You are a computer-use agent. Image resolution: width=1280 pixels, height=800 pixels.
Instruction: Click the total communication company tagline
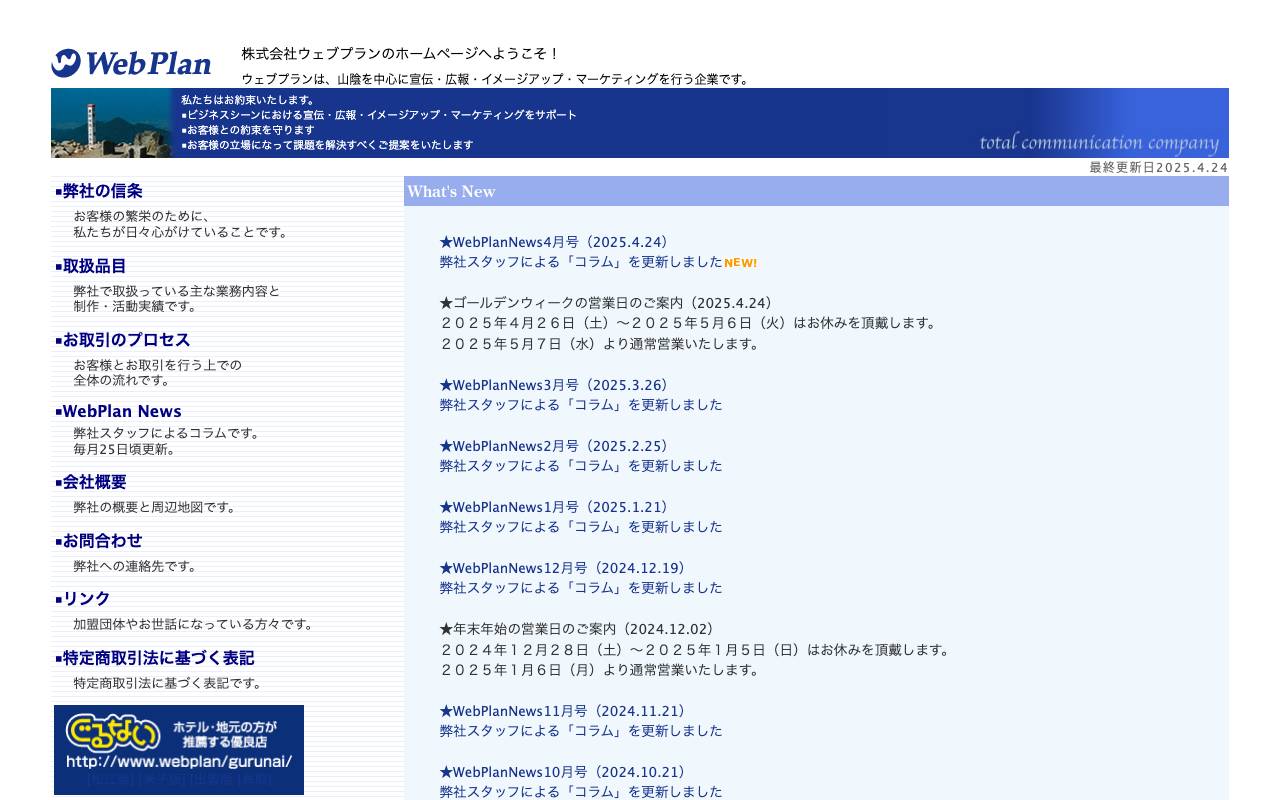point(1099,142)
